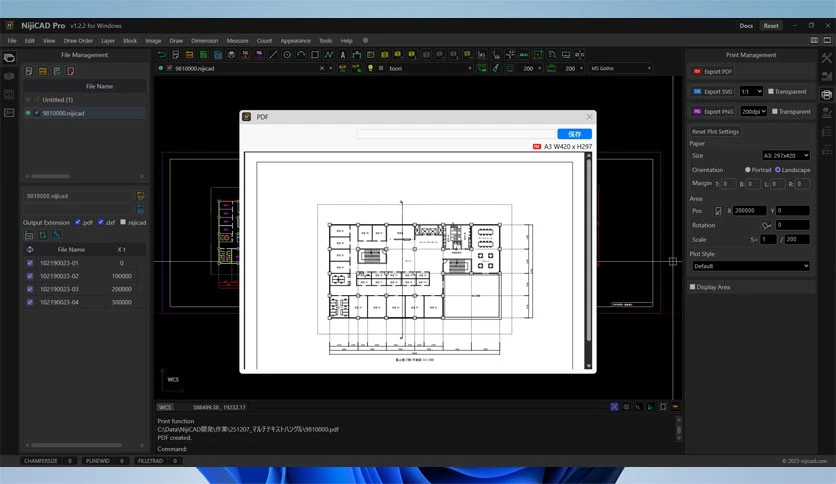The height and width of the screenshot is (484, 836).
Task: Toggle the snap icon in status bar
Action: [x=614, y=407]
